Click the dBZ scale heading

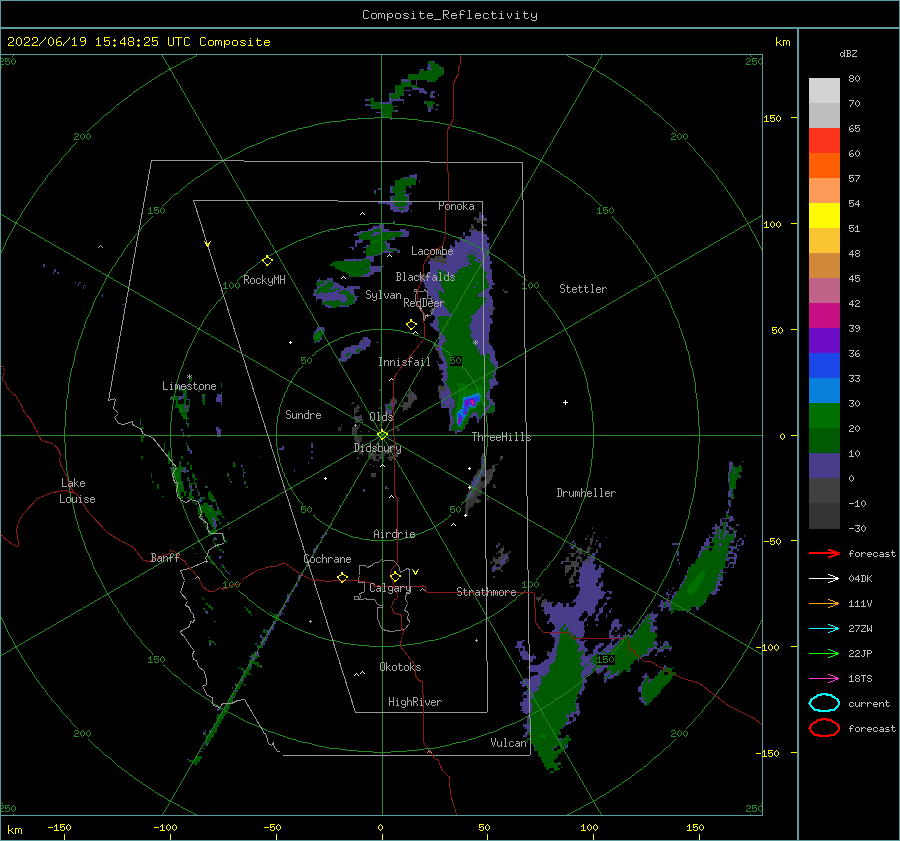click(848, 53)
